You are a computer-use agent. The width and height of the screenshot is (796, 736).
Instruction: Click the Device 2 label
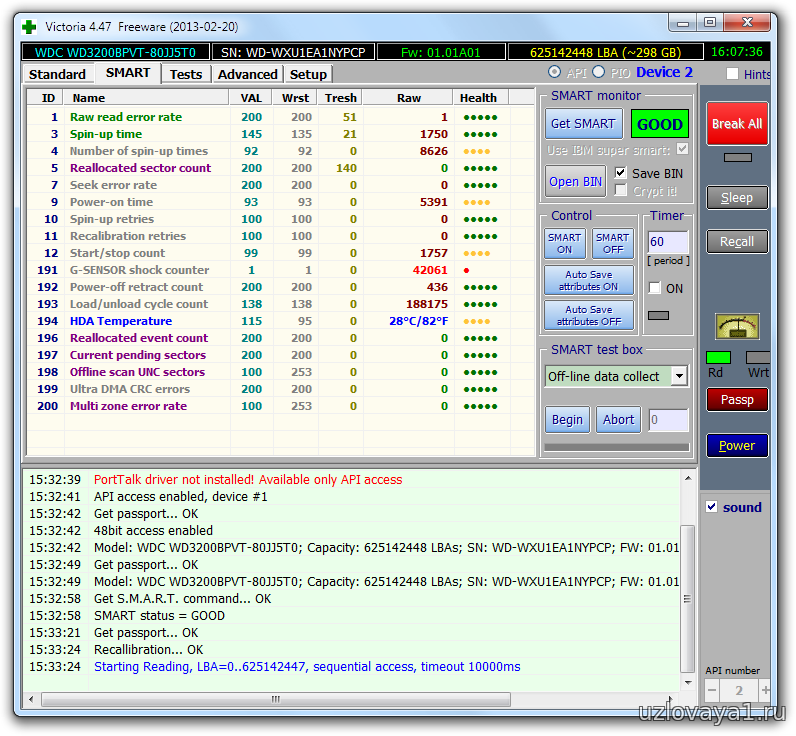click(664, 72)
